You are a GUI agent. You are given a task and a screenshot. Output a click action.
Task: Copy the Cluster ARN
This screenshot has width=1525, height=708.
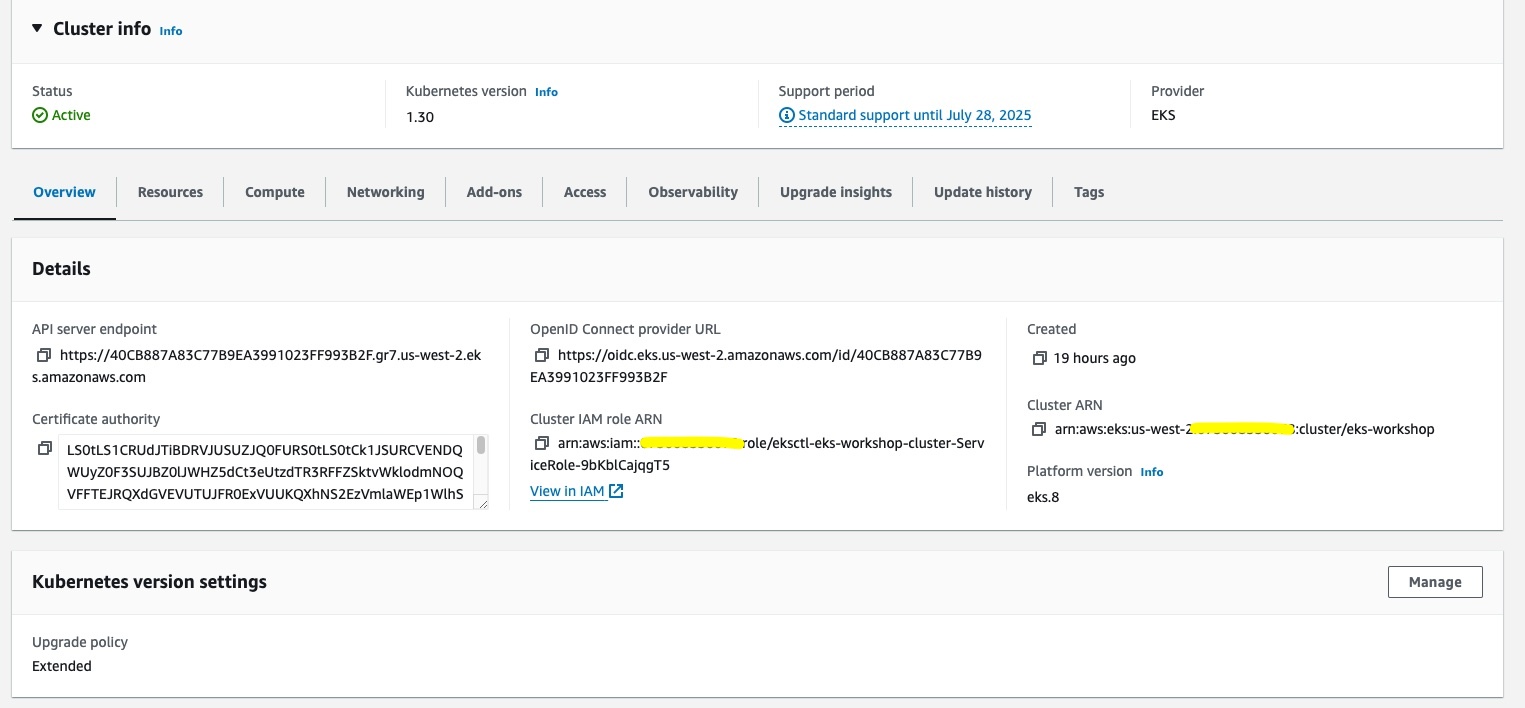[1039, 429]
